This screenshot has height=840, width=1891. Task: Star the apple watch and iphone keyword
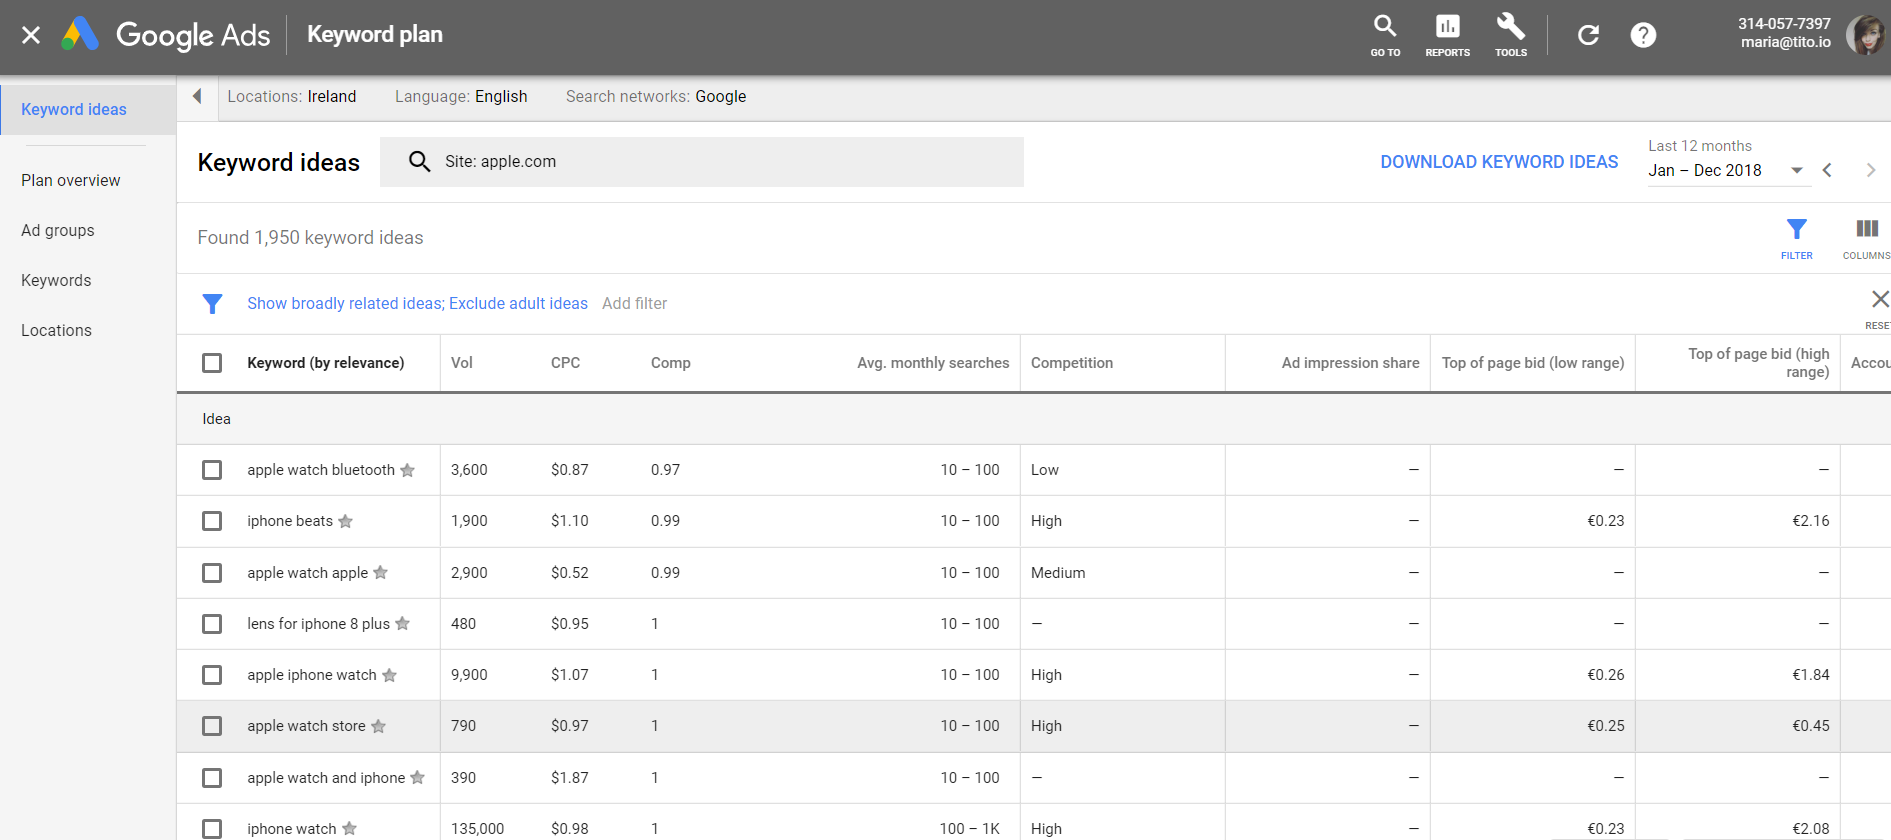[x=417, y=778]
